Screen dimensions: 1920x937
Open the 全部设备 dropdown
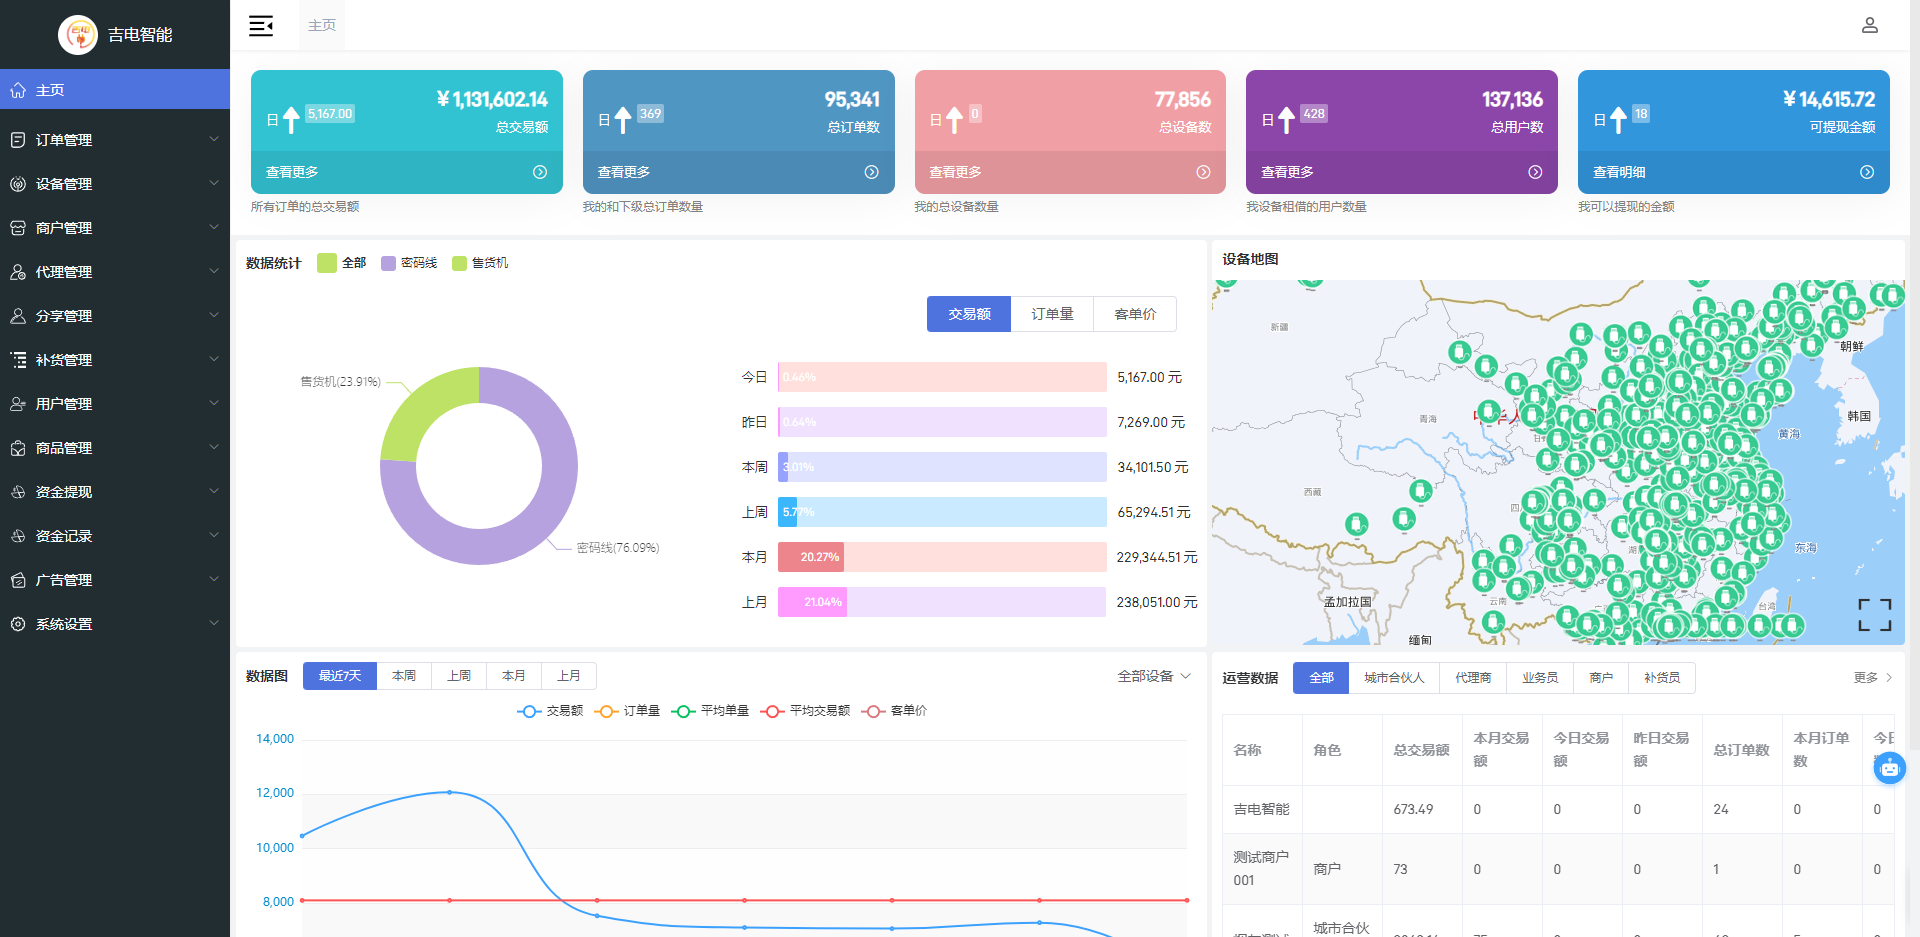pyautogui.click(x=1154, y=676)
